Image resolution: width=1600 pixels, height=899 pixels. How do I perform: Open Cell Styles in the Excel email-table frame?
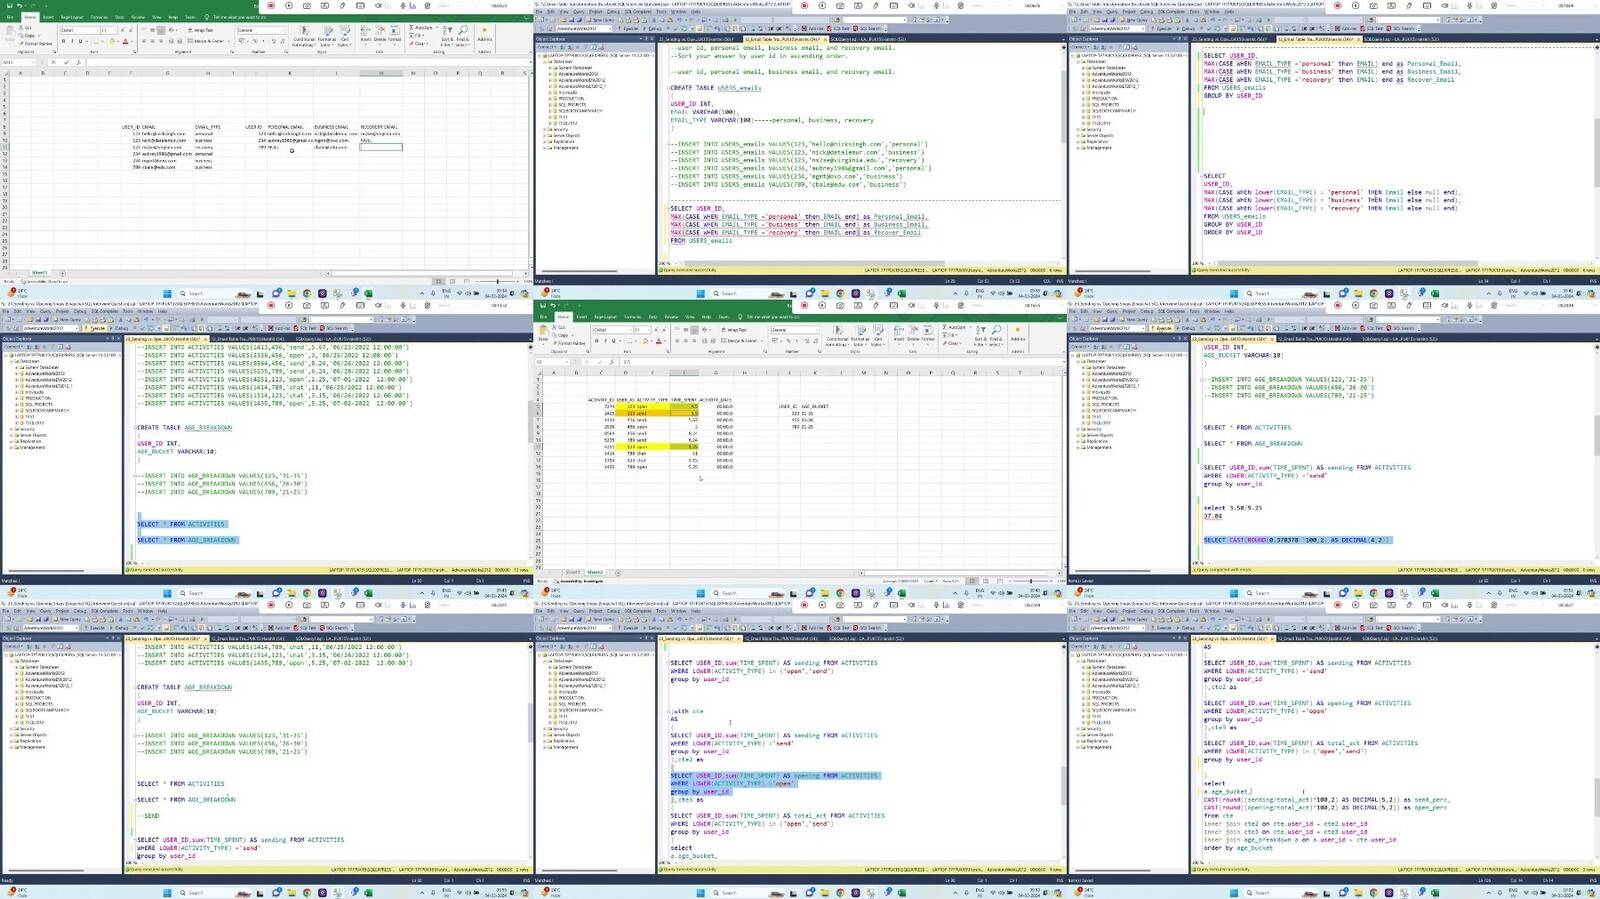coord(345,36)
